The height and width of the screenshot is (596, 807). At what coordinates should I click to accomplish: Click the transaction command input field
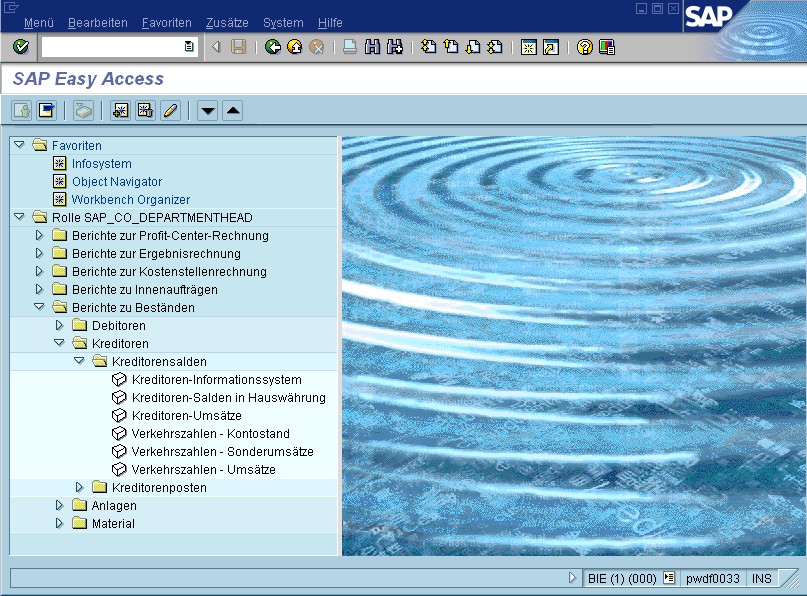click(112, 47)
